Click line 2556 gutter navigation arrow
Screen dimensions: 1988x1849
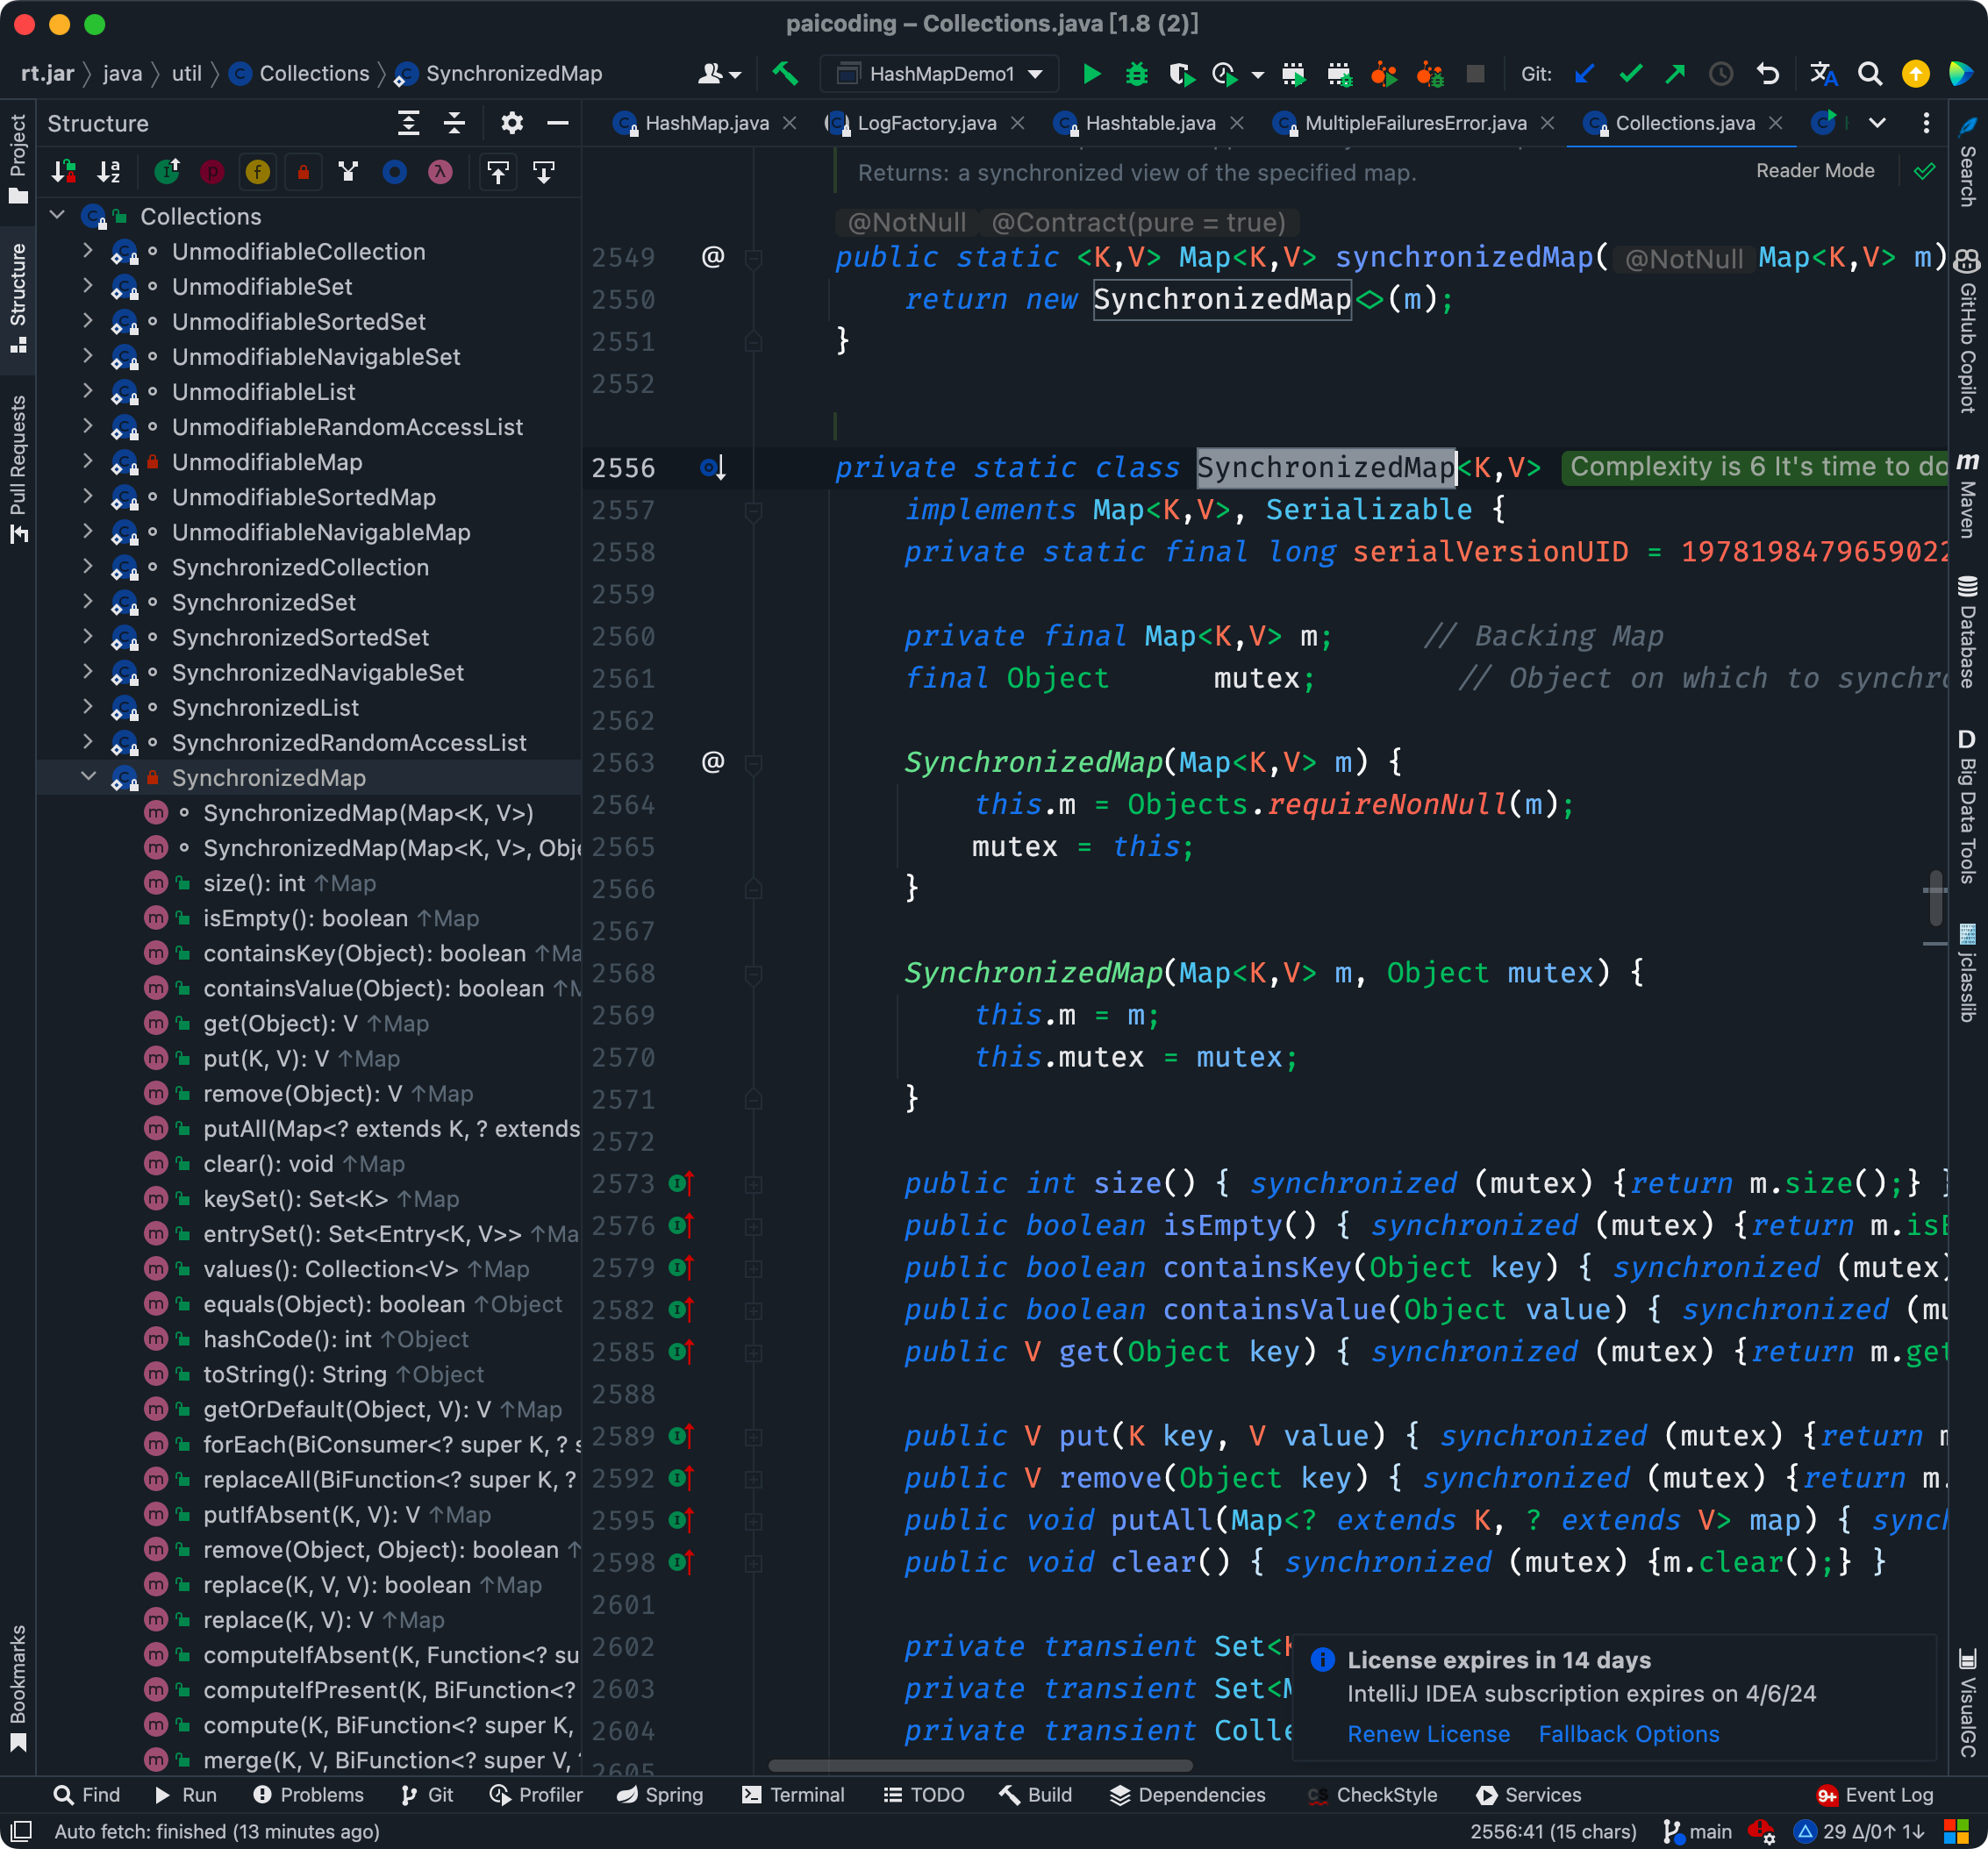711,467
